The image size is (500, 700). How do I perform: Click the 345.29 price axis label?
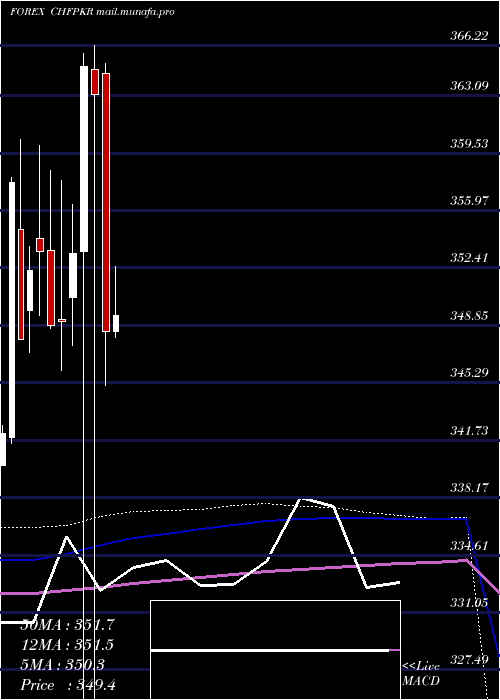(x=469, y=373)
